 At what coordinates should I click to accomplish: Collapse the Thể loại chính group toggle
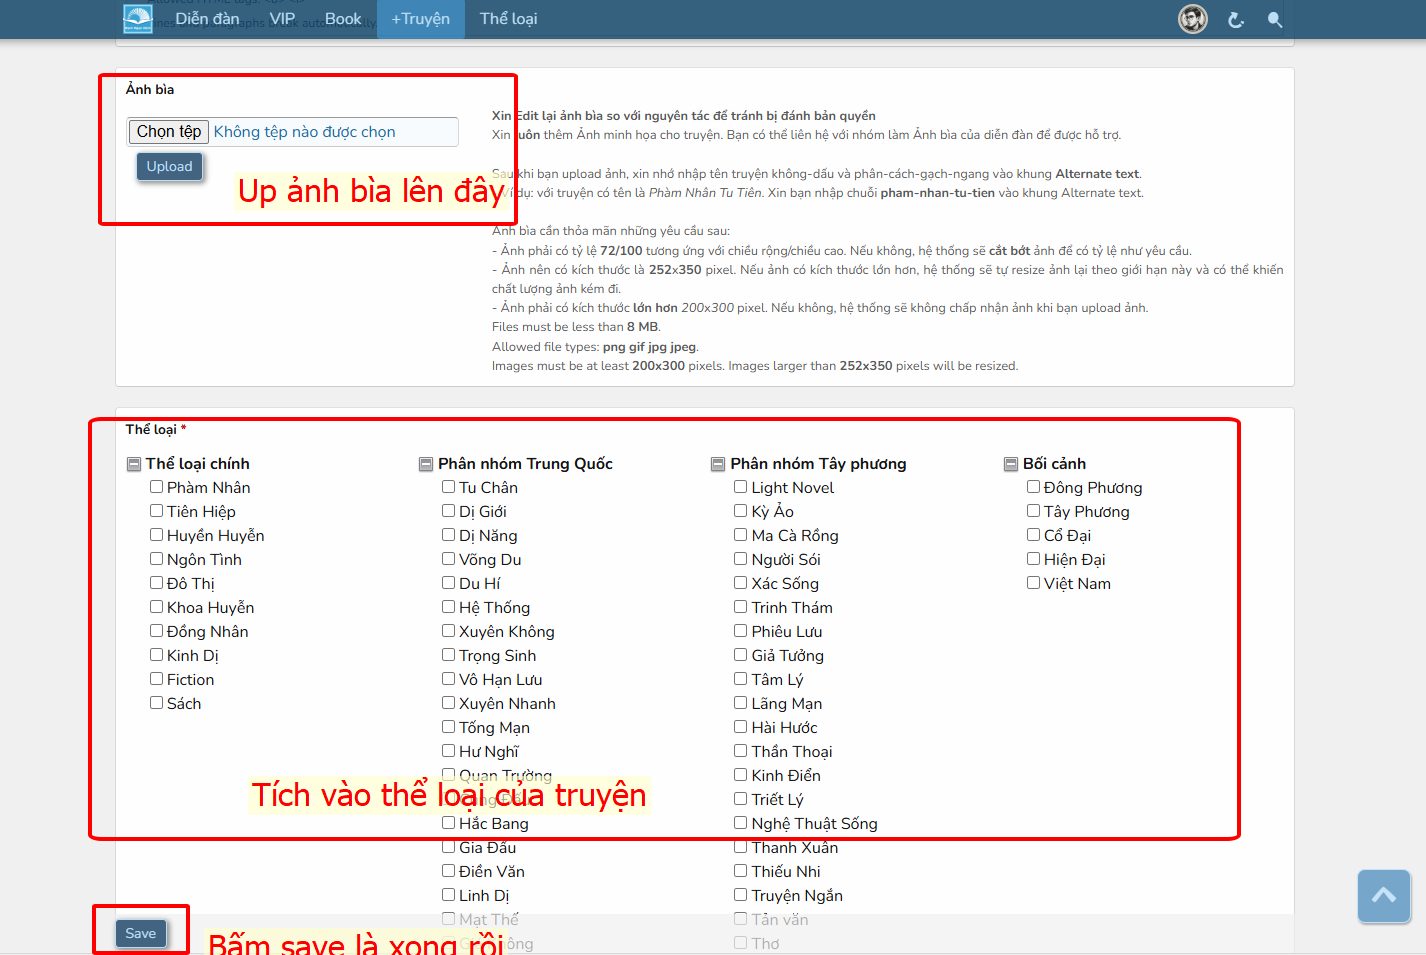pyautogui.click(x=134, y=464)
